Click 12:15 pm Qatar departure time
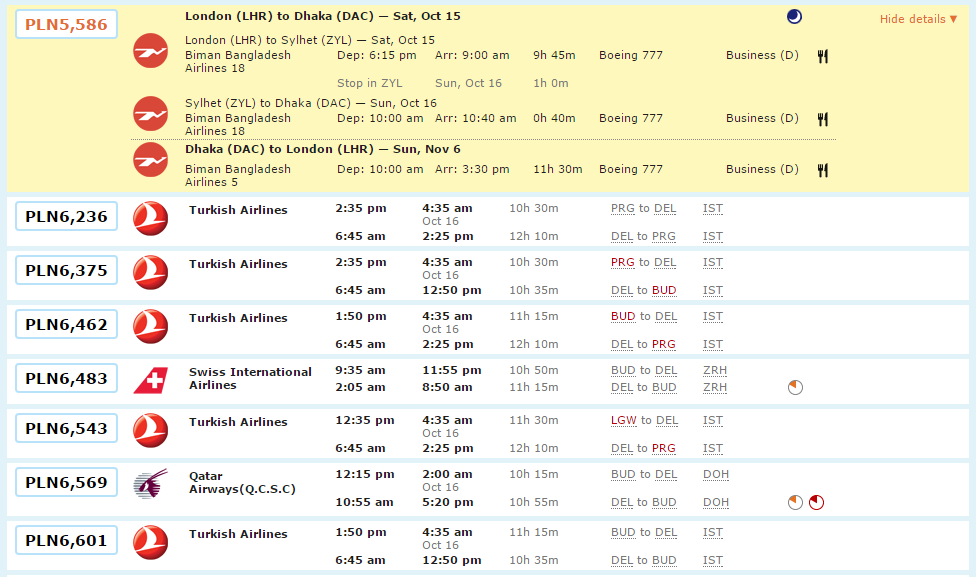This screenshot has height=577, width=976. [x=365, y=474]
